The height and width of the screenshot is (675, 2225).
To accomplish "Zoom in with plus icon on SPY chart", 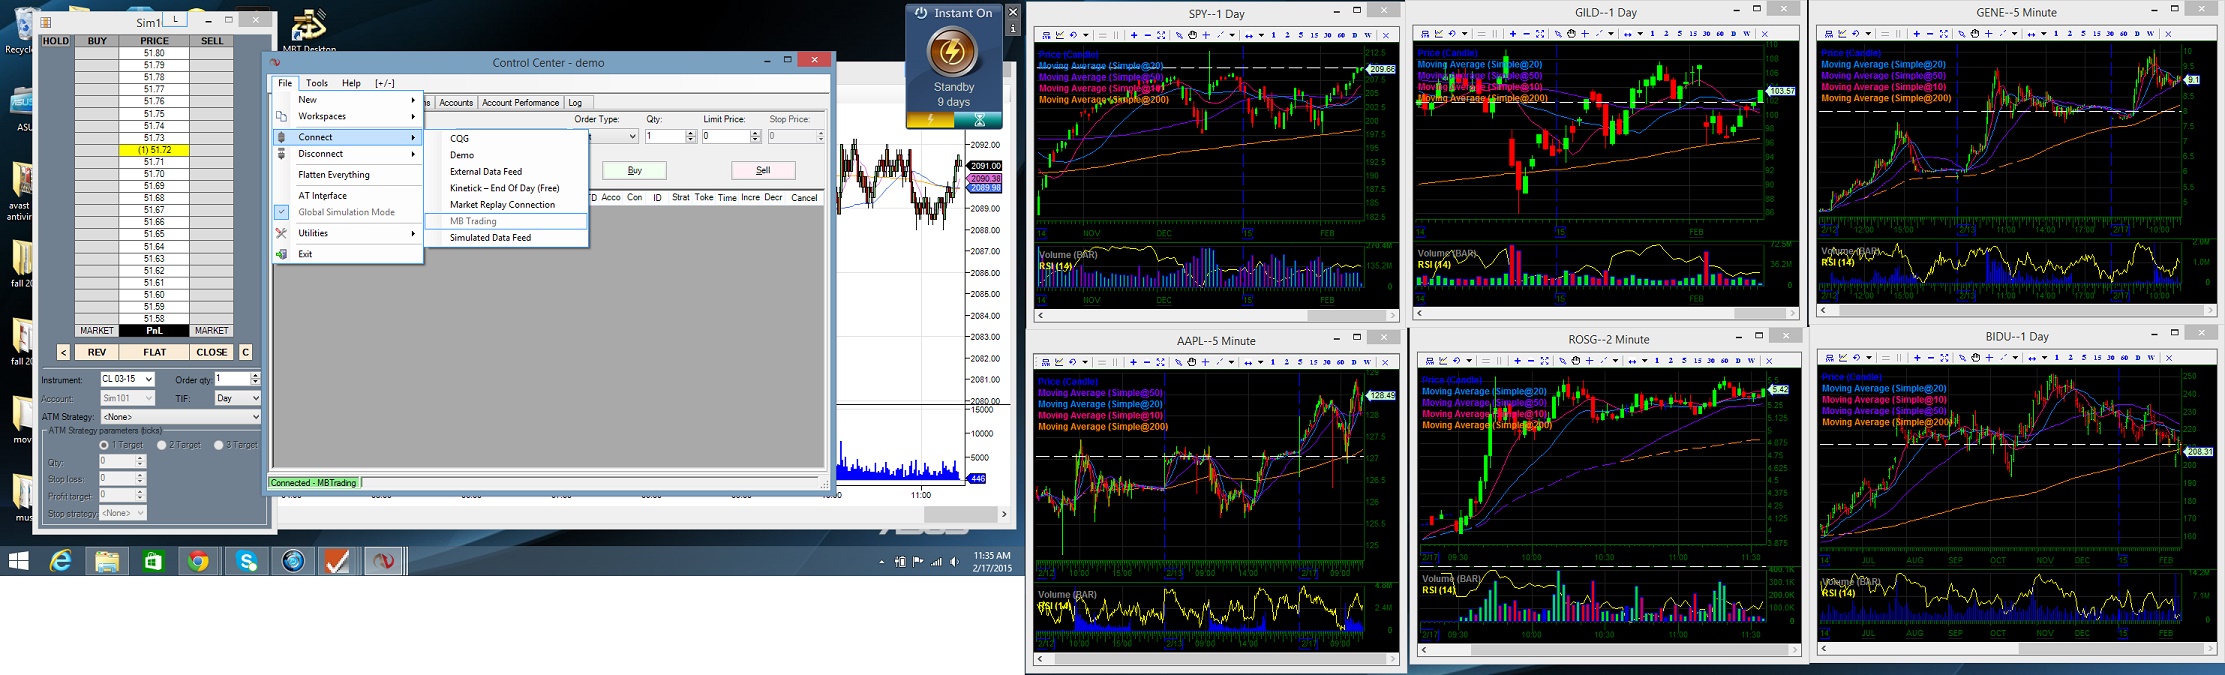I will [x=1134, y=35].
